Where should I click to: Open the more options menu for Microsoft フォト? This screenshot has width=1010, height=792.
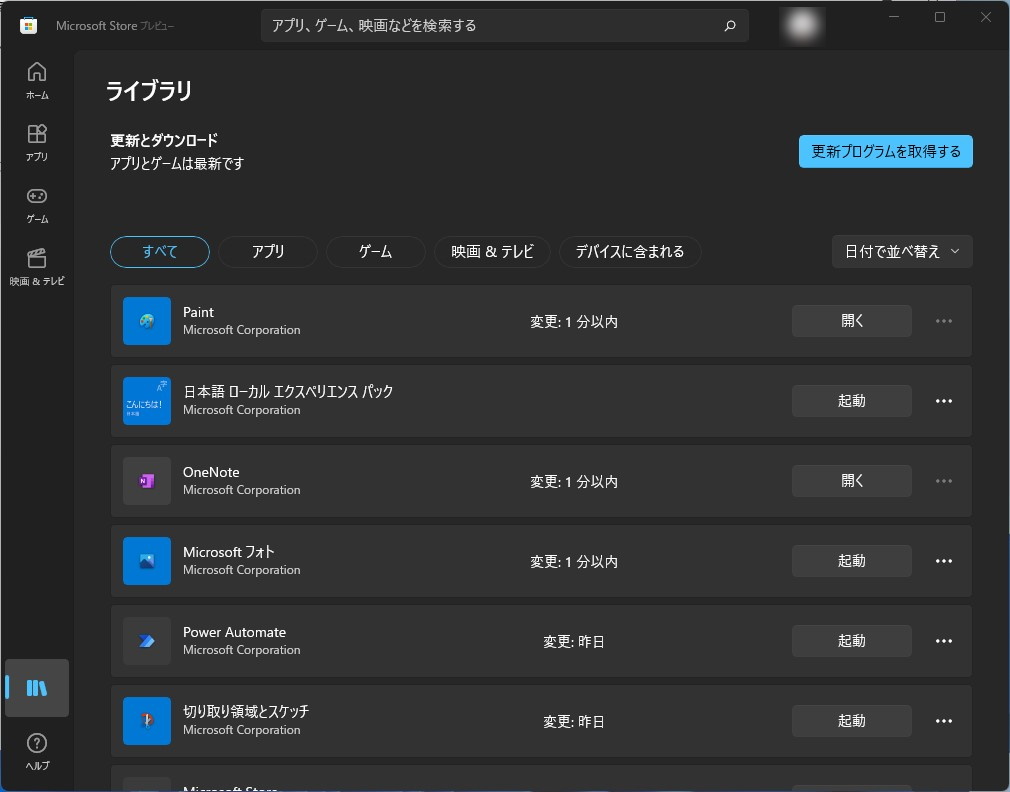pyautogui.click(x=942, y=561)
